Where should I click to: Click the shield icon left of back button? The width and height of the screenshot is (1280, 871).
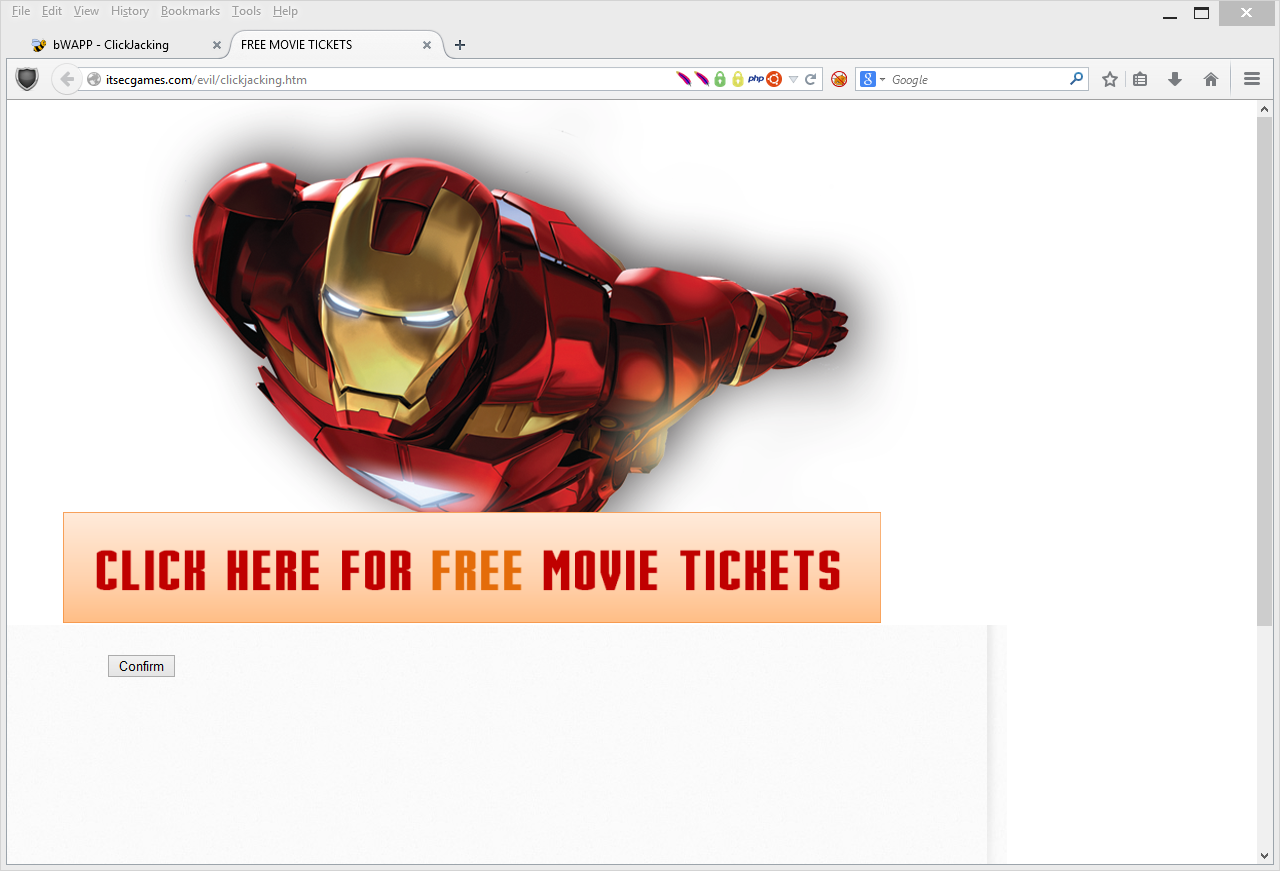pyautogui.click(x=27, y=79)
